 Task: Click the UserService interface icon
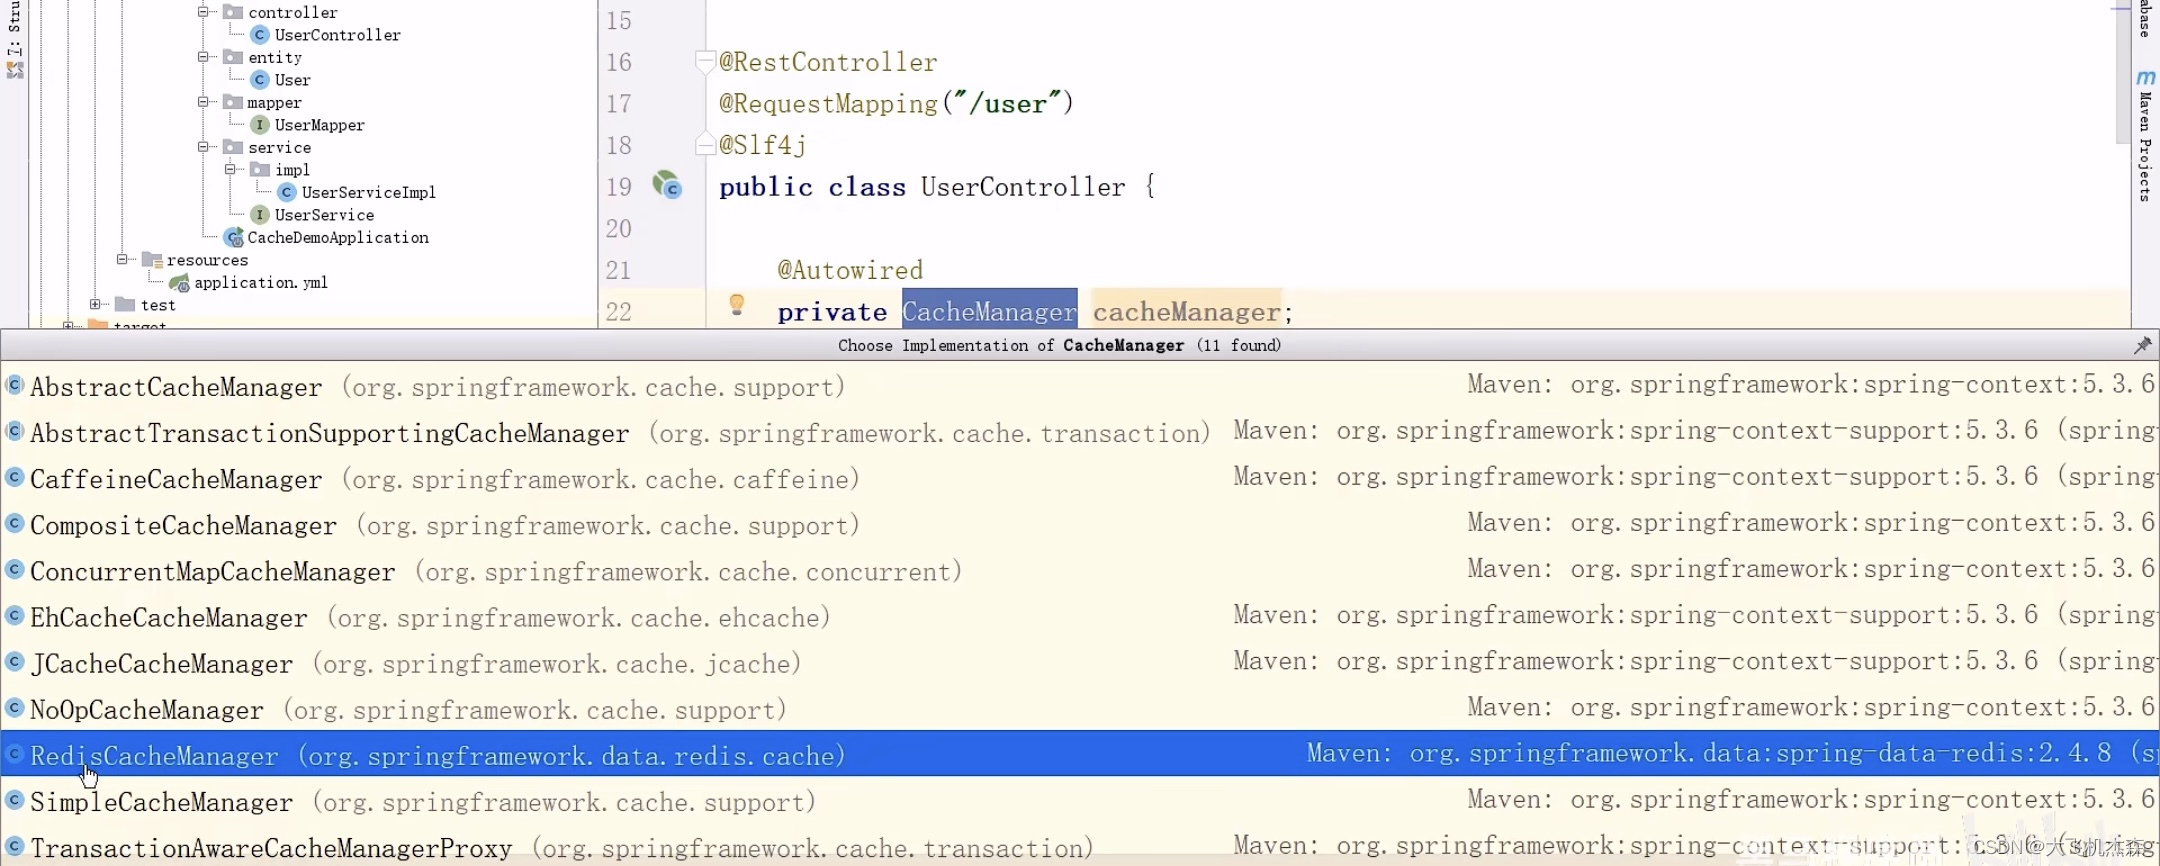click(260, 215)
